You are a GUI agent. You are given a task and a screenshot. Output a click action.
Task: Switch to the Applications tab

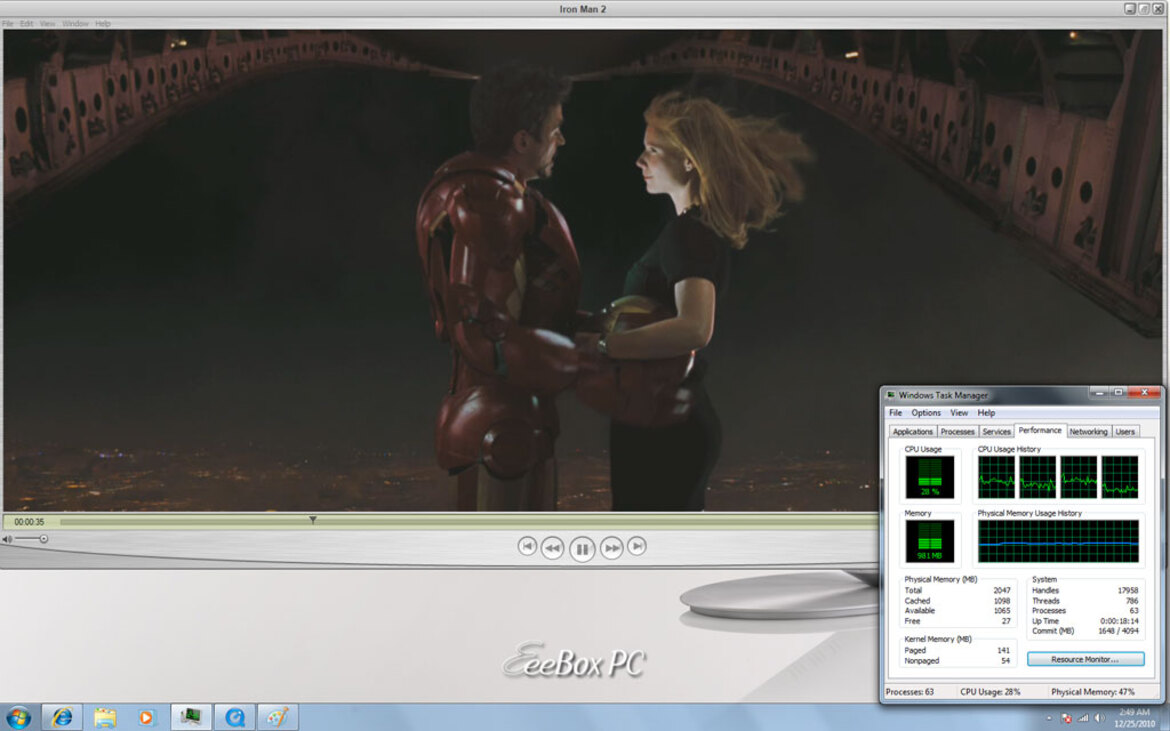[x=913, y=432]
